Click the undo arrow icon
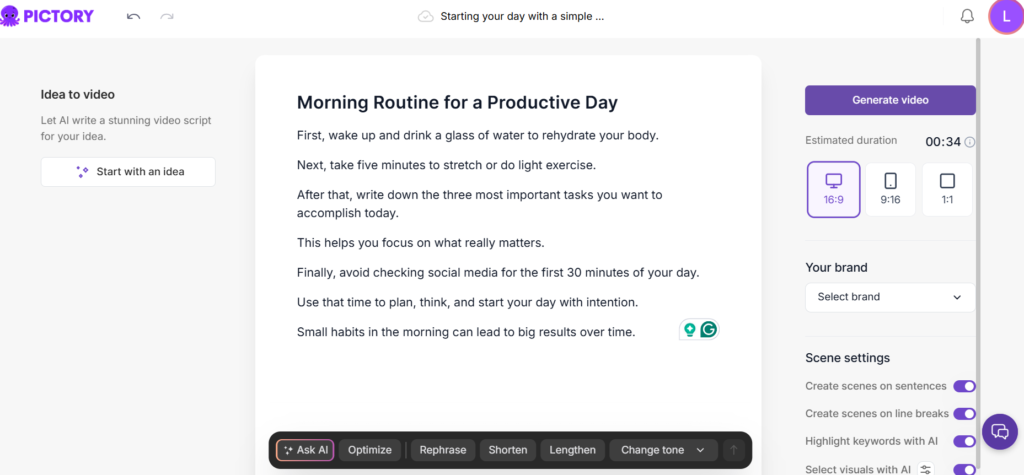The image size is (1024, 475). [x=134, y=17]
